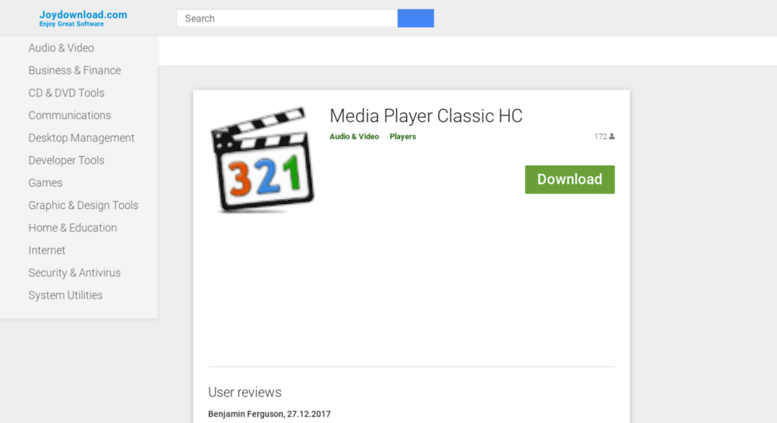
Task: Click the Media Player Classic HC title
Action: coord(426,116)
